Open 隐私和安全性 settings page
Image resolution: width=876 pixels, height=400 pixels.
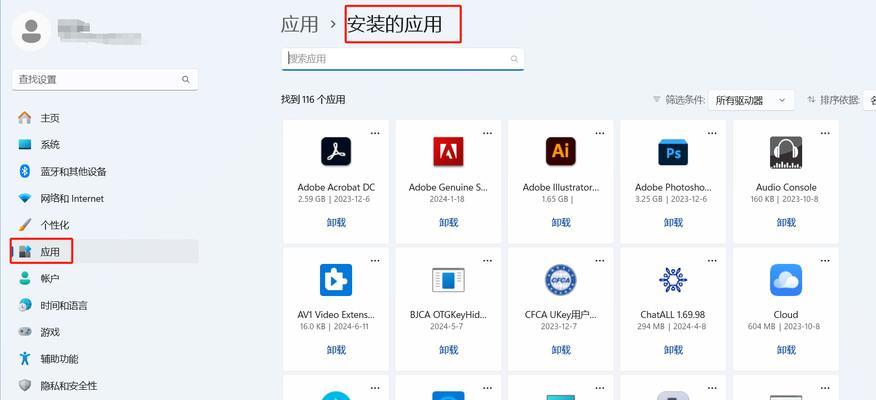click(104, 385)
